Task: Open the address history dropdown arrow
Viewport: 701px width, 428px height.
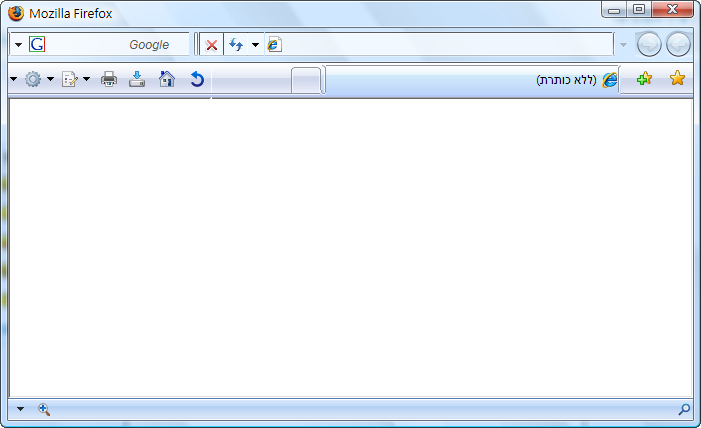Action: click(x=255, y=45)
